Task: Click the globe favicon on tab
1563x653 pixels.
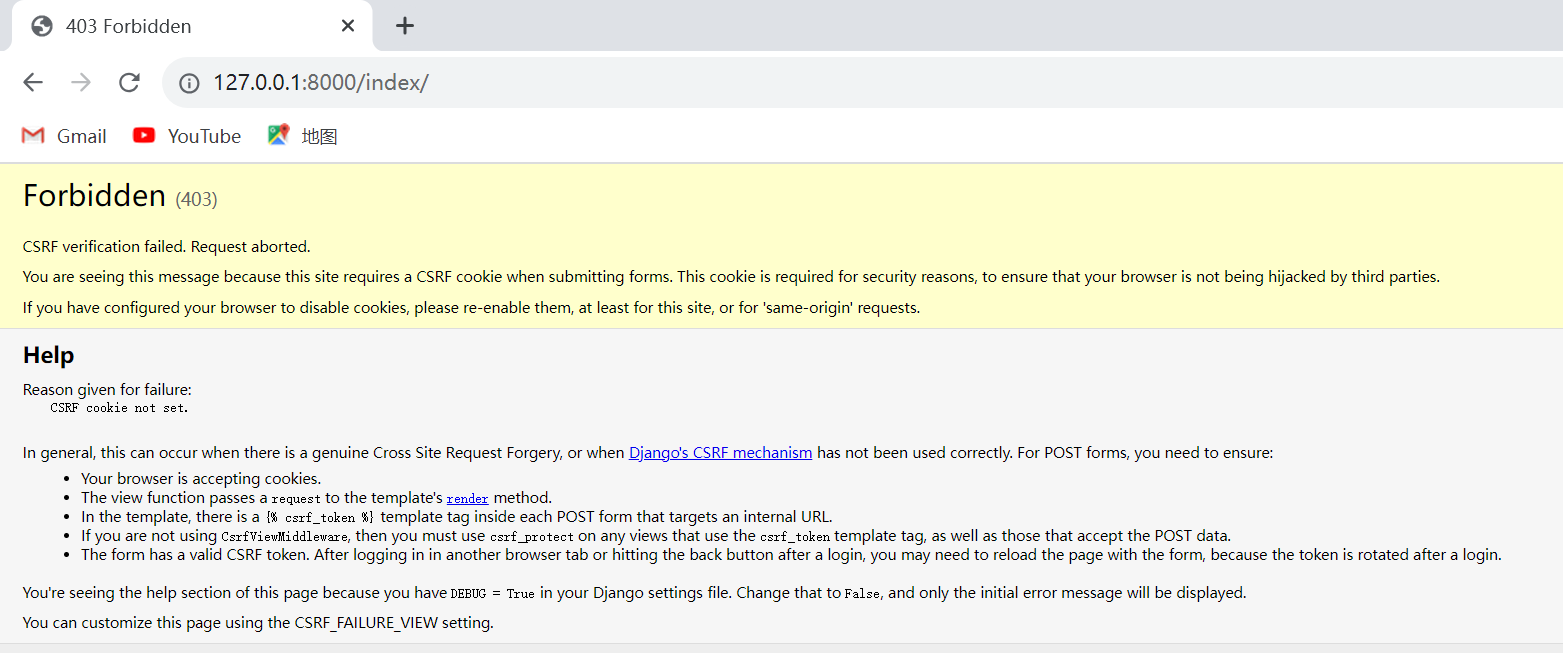Action: click(x=42, y=26)
